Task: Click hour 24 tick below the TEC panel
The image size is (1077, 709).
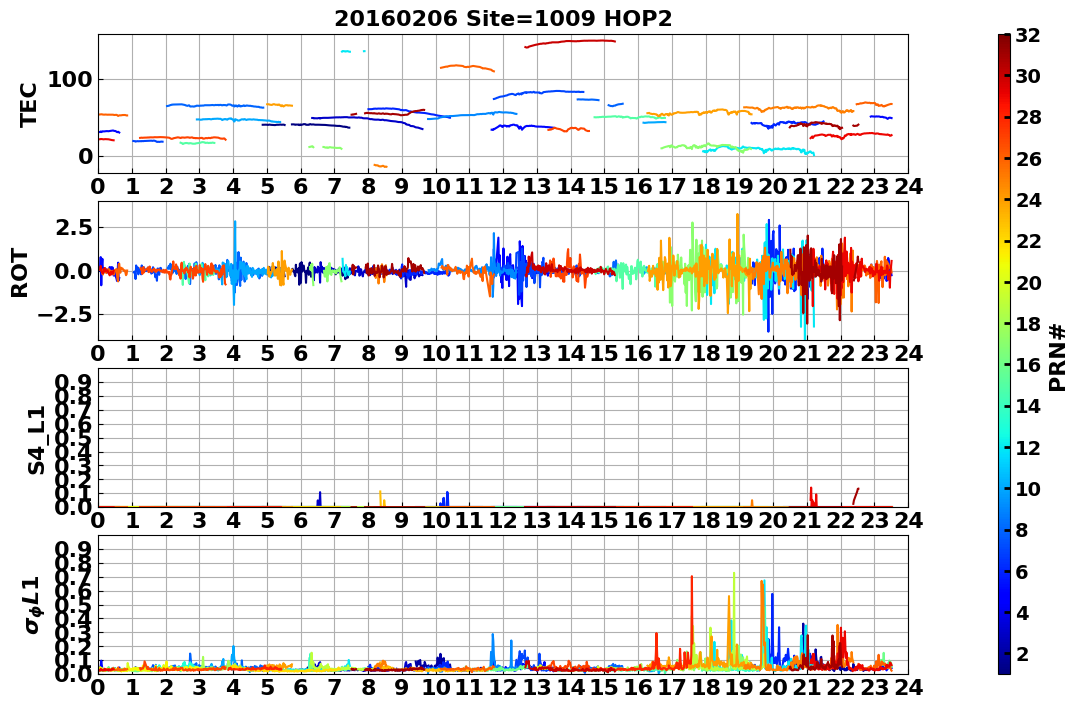Action: (908, 186)
